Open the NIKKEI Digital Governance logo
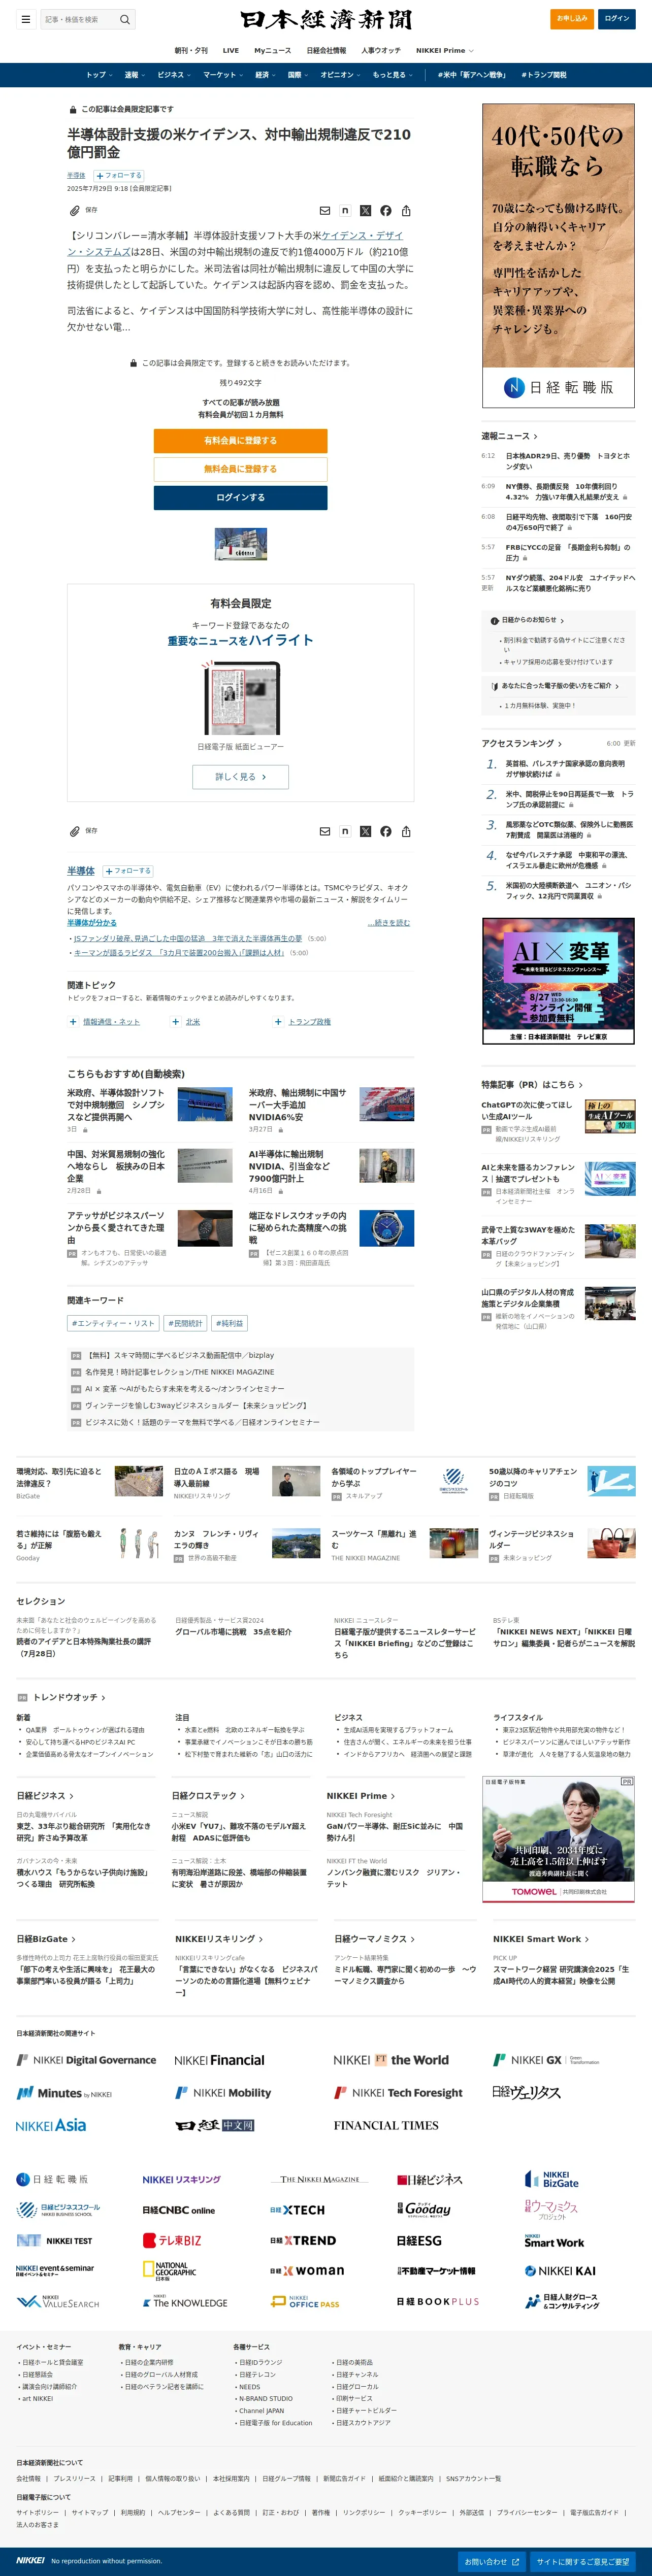The width and height of the screenshot is (652, 2576). pos(86,2060)
